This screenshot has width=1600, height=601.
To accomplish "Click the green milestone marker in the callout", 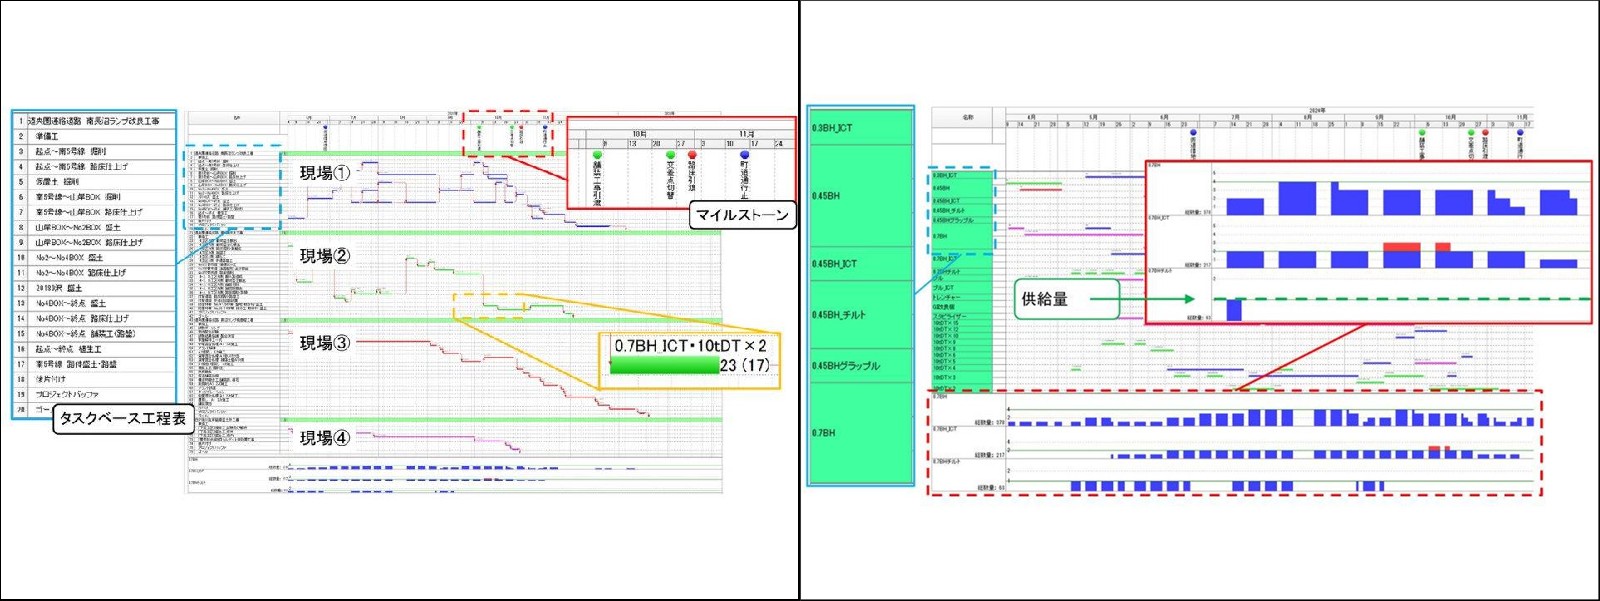I will coord(598,155).
